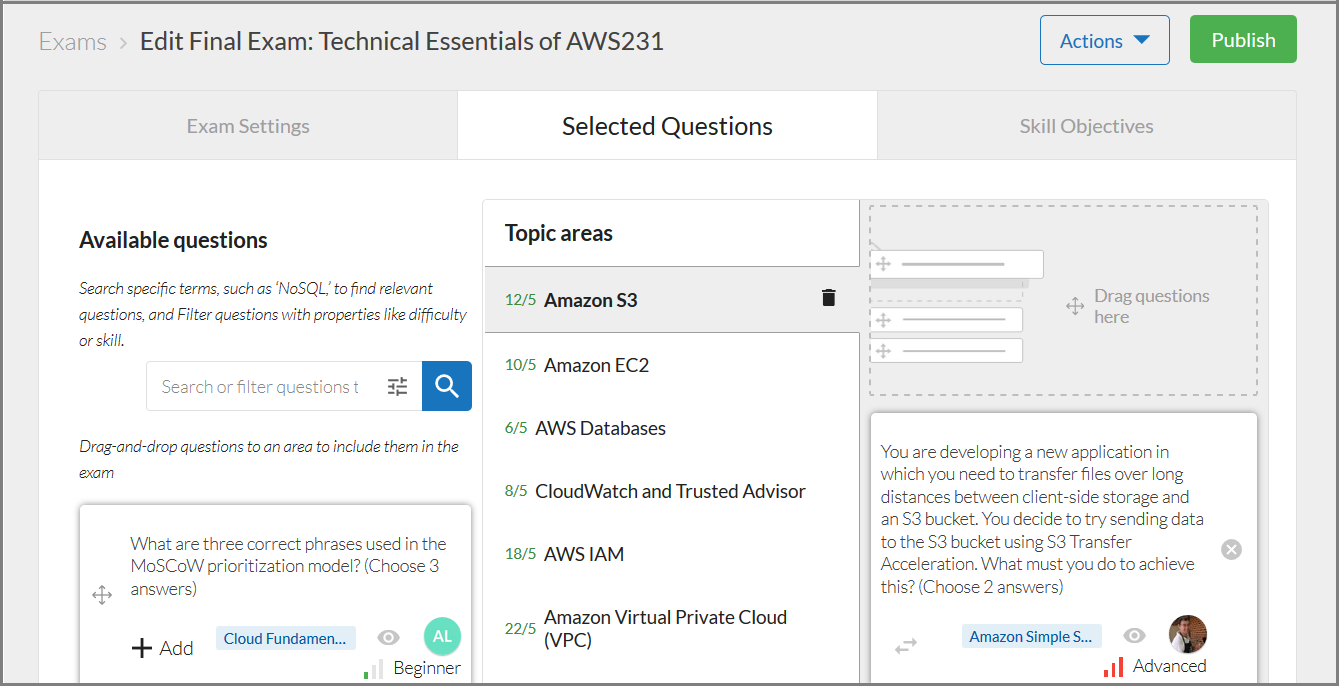
Task: Click the AL author avatar
Action: 443,636
